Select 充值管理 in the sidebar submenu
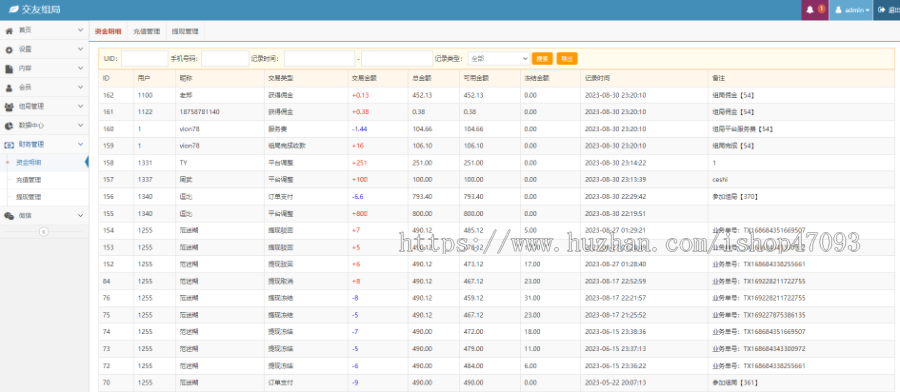Screen dimensions: 900x392 (x=29, y=180)
